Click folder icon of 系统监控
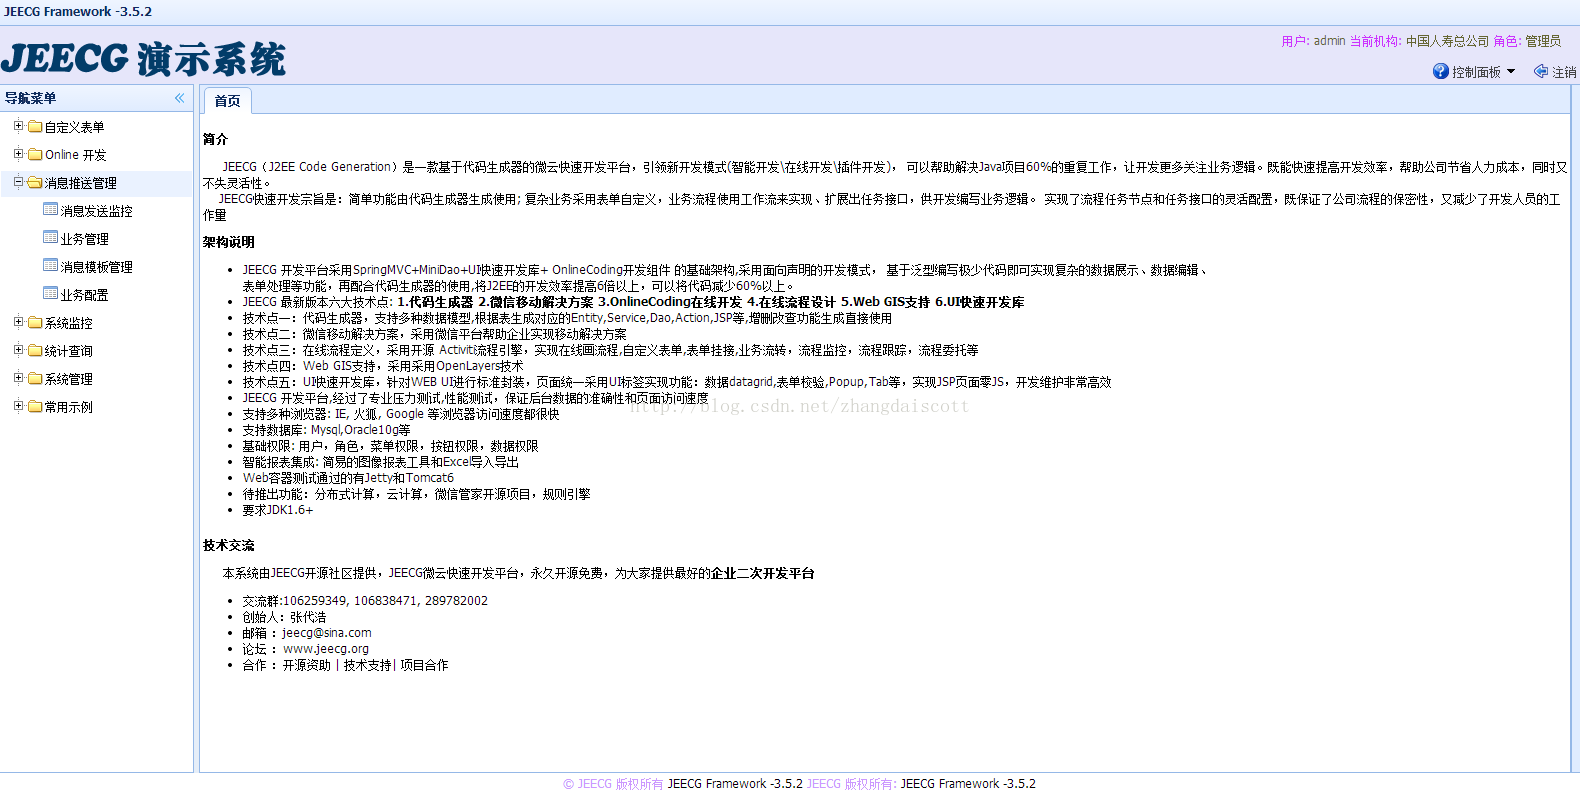Image resolution: width=1580 pixels, height=790 pixels. (35, 323)
